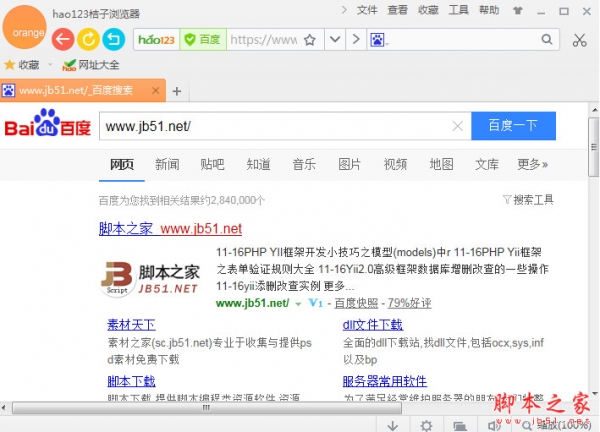Open the 百度快照 cached link
Screen dimensions: 600x432
click(356, 303)
